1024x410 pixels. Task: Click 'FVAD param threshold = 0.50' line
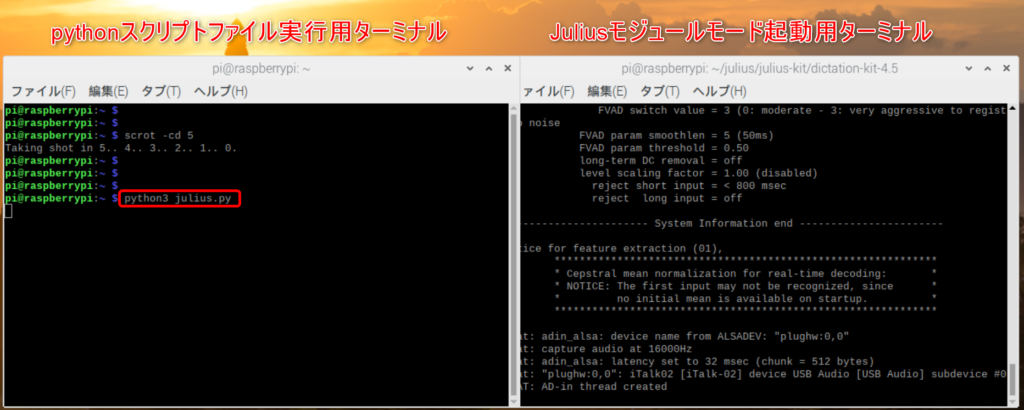pyautogui.click(x=664, y=148)
